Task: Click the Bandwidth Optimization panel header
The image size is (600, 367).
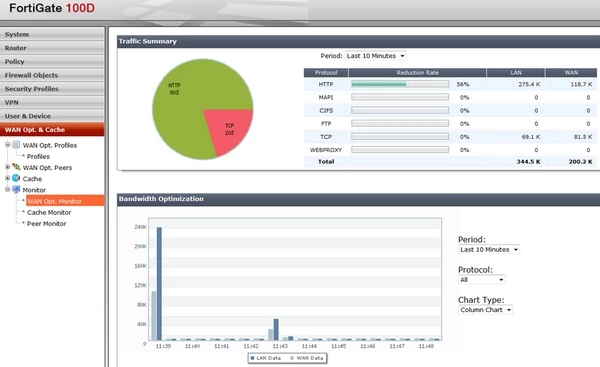Action: click(x=358, y=199)
